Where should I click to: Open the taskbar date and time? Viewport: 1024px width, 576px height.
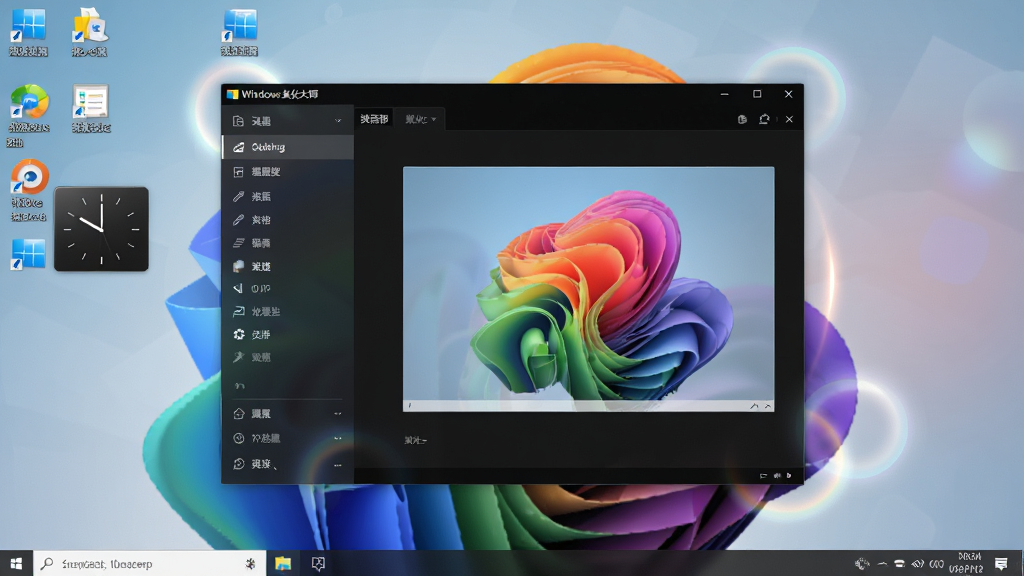click(x=966, y=563)
